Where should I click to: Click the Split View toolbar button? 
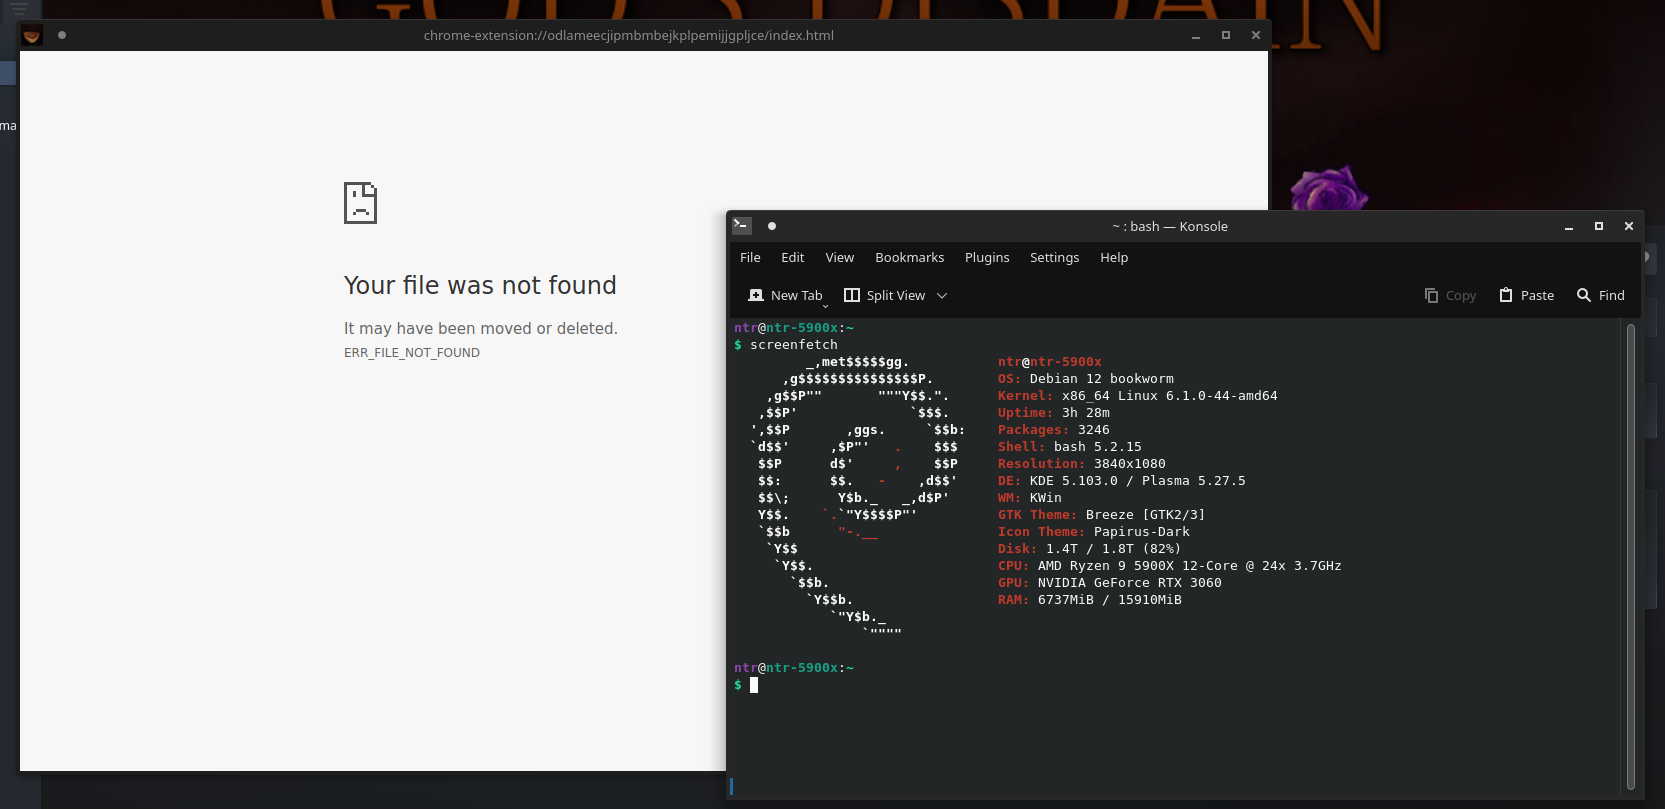885,295
